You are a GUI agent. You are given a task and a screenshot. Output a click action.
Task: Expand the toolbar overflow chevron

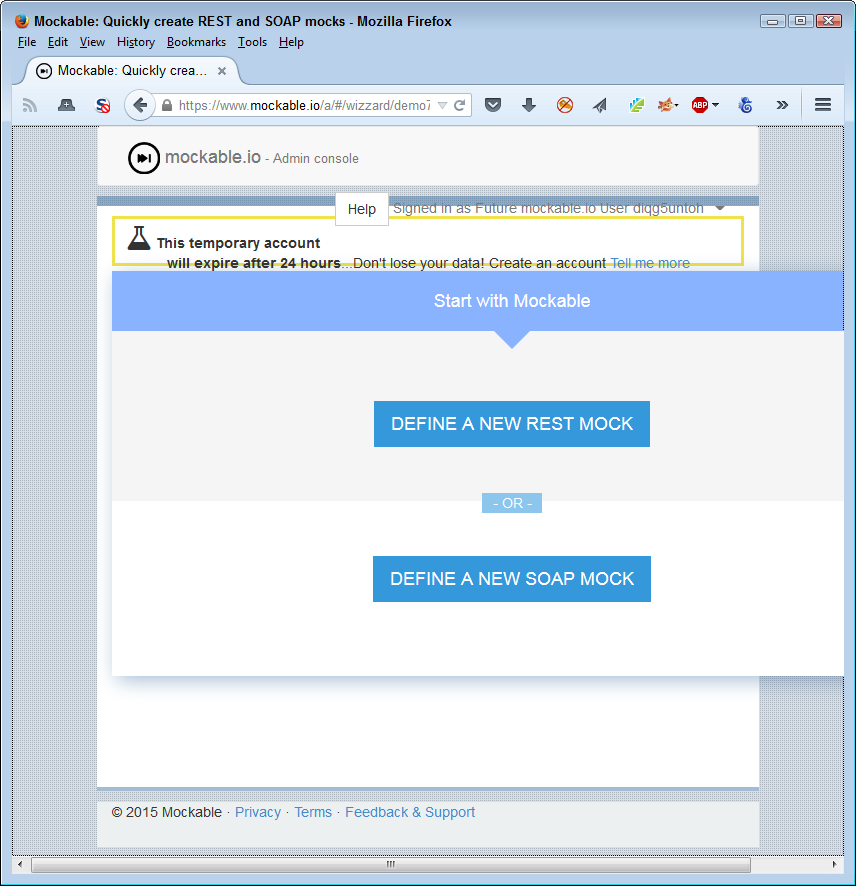[782, 105]
